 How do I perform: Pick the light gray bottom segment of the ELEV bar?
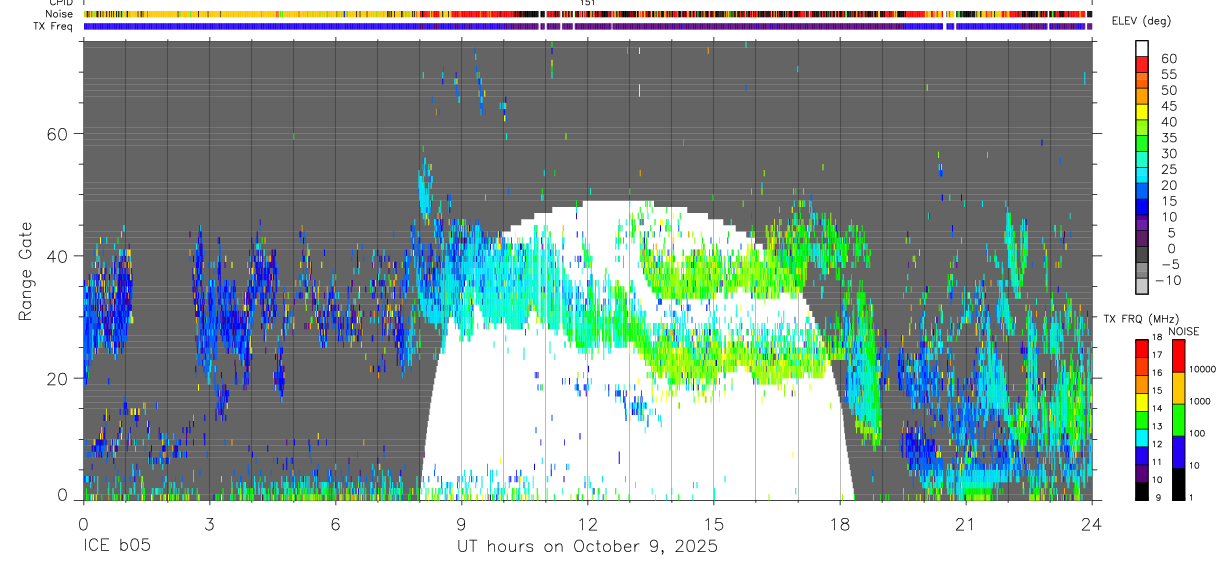(1142, 286)
